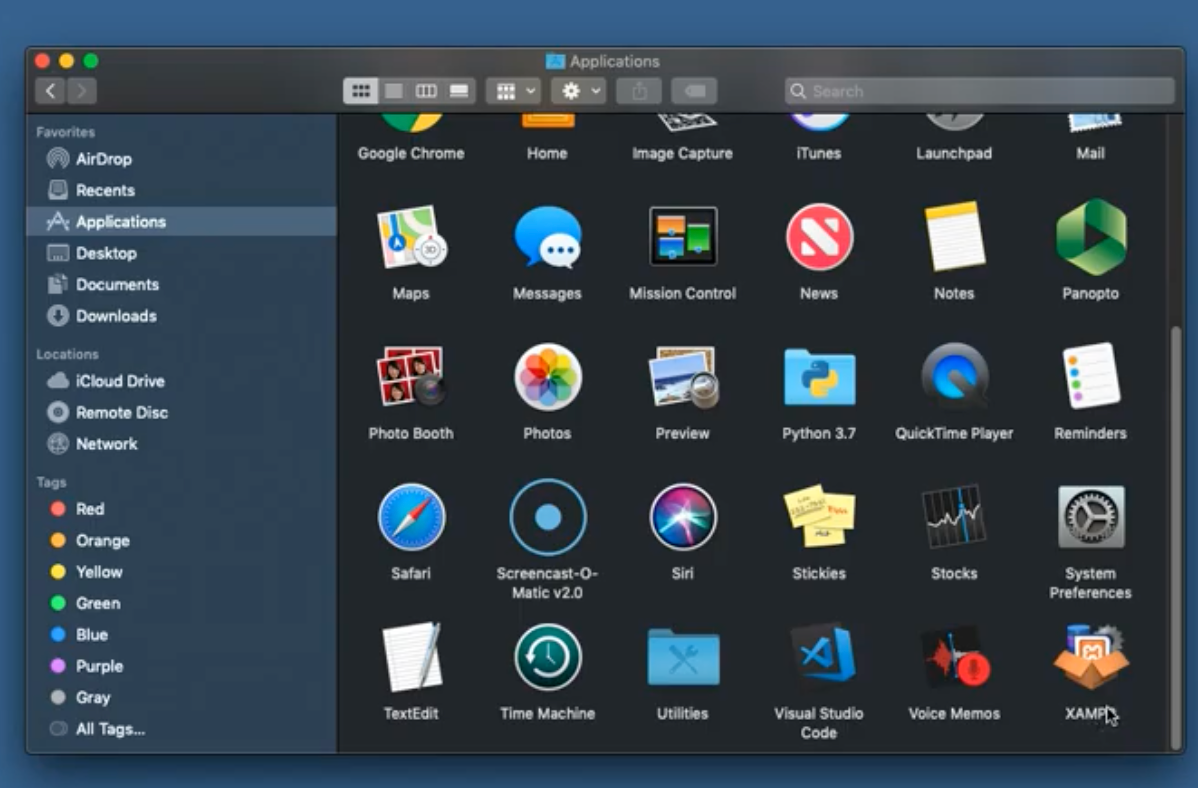Select the Mission Control app icon
1198x788 pixels.
683,236
